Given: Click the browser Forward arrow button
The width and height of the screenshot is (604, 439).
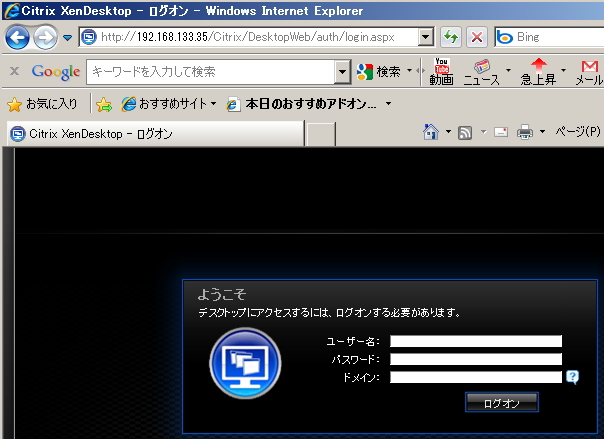Looking at the screenshot, I should click(x=45, y=37).
